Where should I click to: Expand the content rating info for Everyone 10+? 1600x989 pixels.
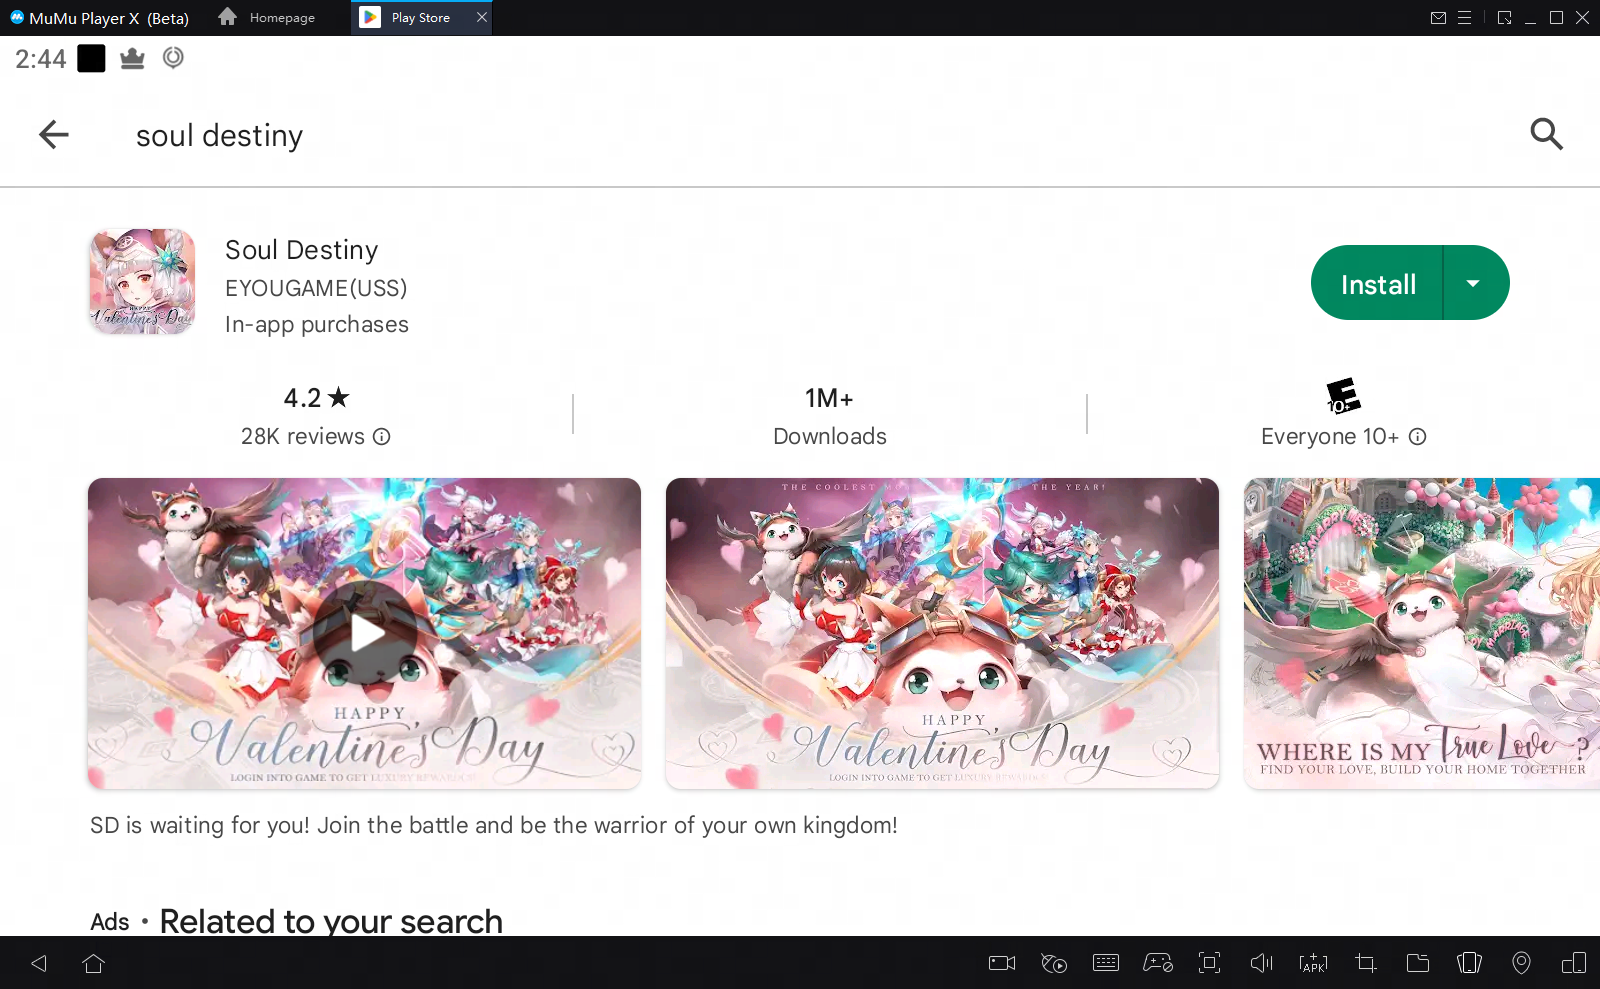[x=1417, y=437]
